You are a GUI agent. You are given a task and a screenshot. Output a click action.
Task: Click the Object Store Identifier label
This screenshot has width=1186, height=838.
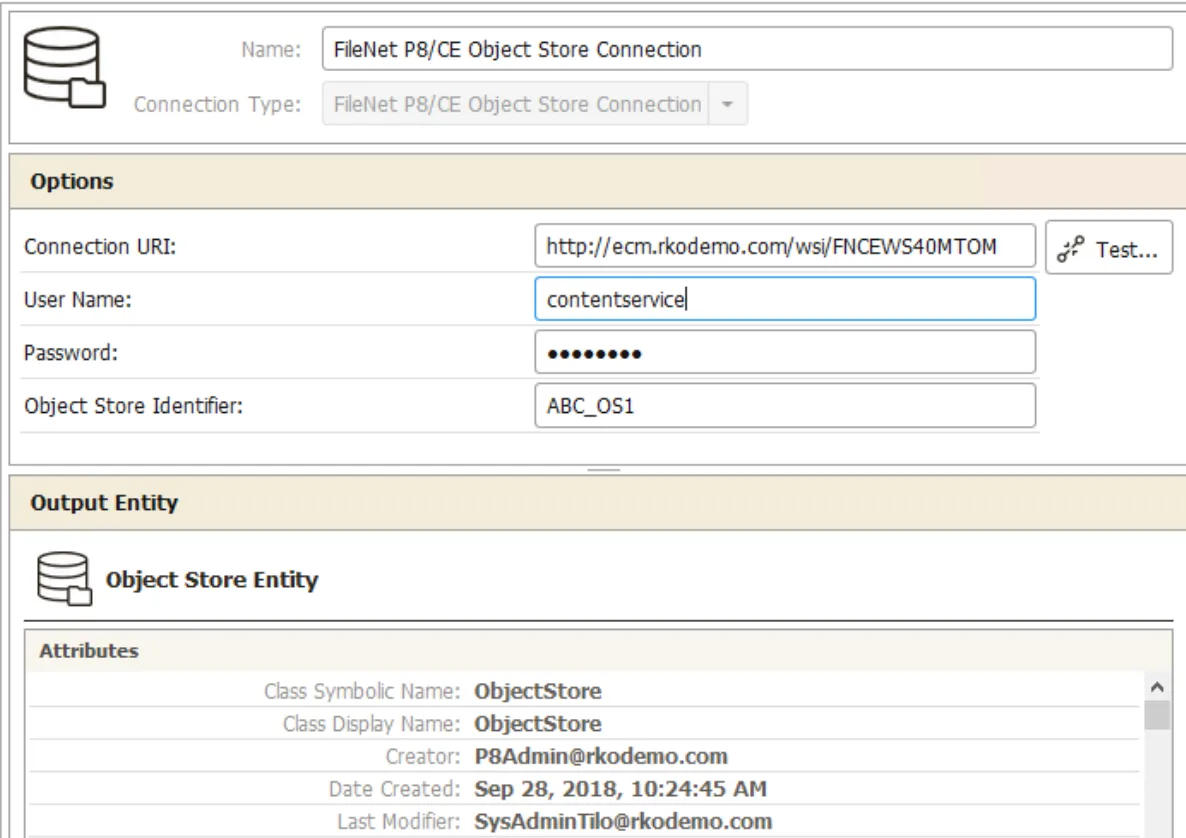point(133,406)
